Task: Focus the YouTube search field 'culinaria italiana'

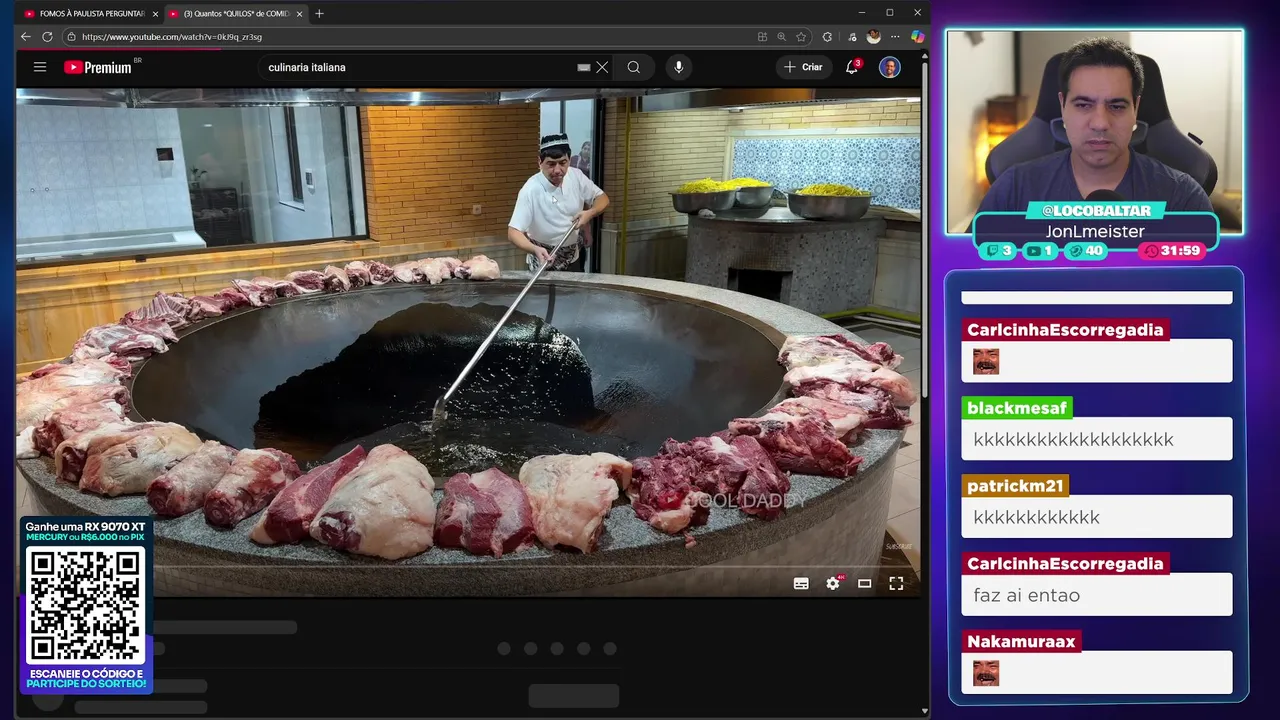Action: click(420, 67)
